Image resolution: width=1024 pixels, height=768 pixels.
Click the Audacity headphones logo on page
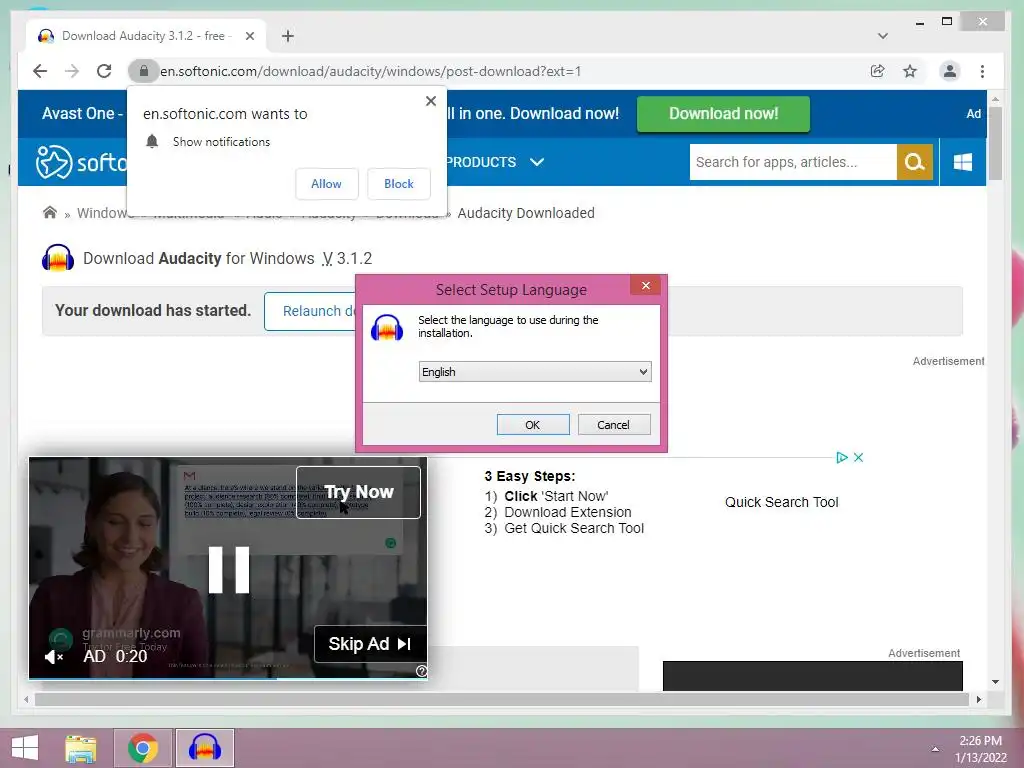click(57, 258)
